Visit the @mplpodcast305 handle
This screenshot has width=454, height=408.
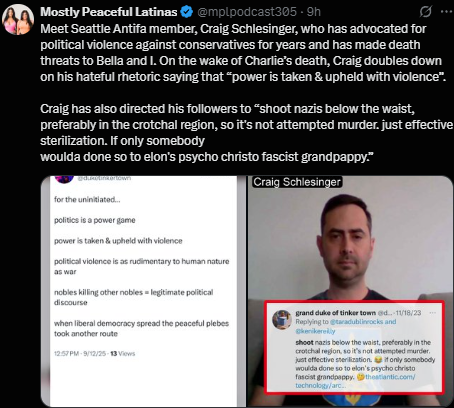click(247, 12)
